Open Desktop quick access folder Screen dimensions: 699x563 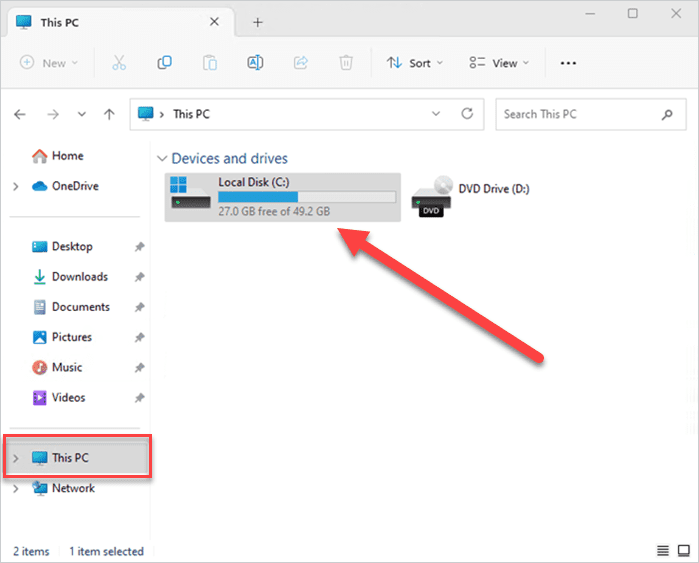point(62,247)
